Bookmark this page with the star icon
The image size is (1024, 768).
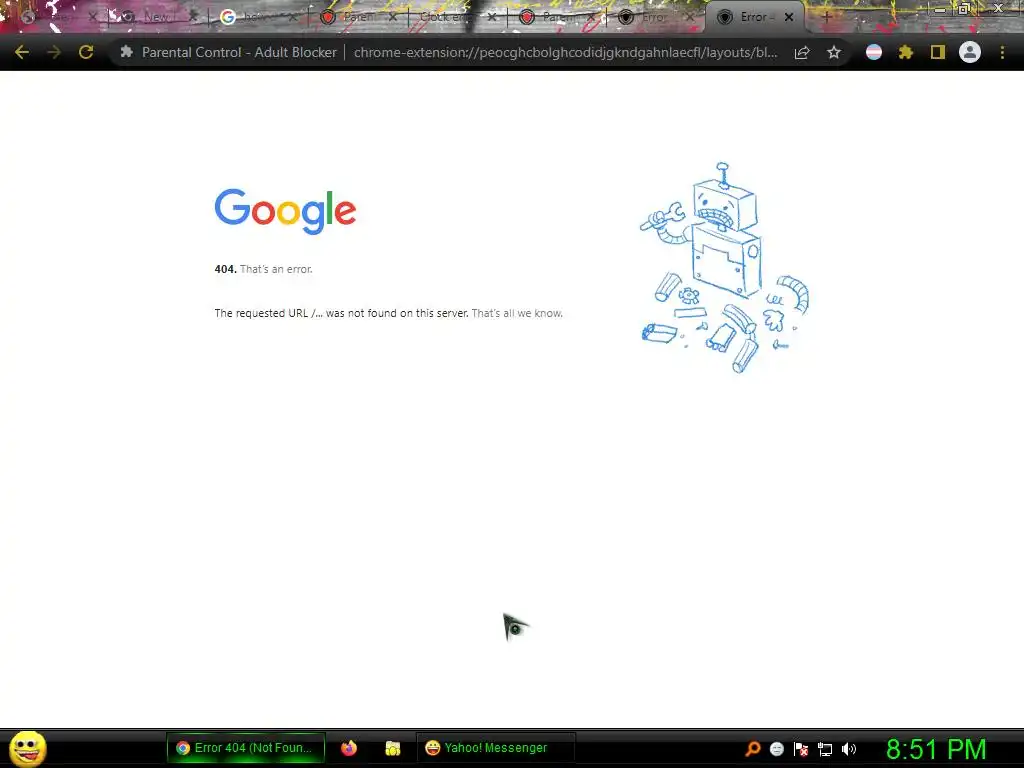[x=834, y=52]
